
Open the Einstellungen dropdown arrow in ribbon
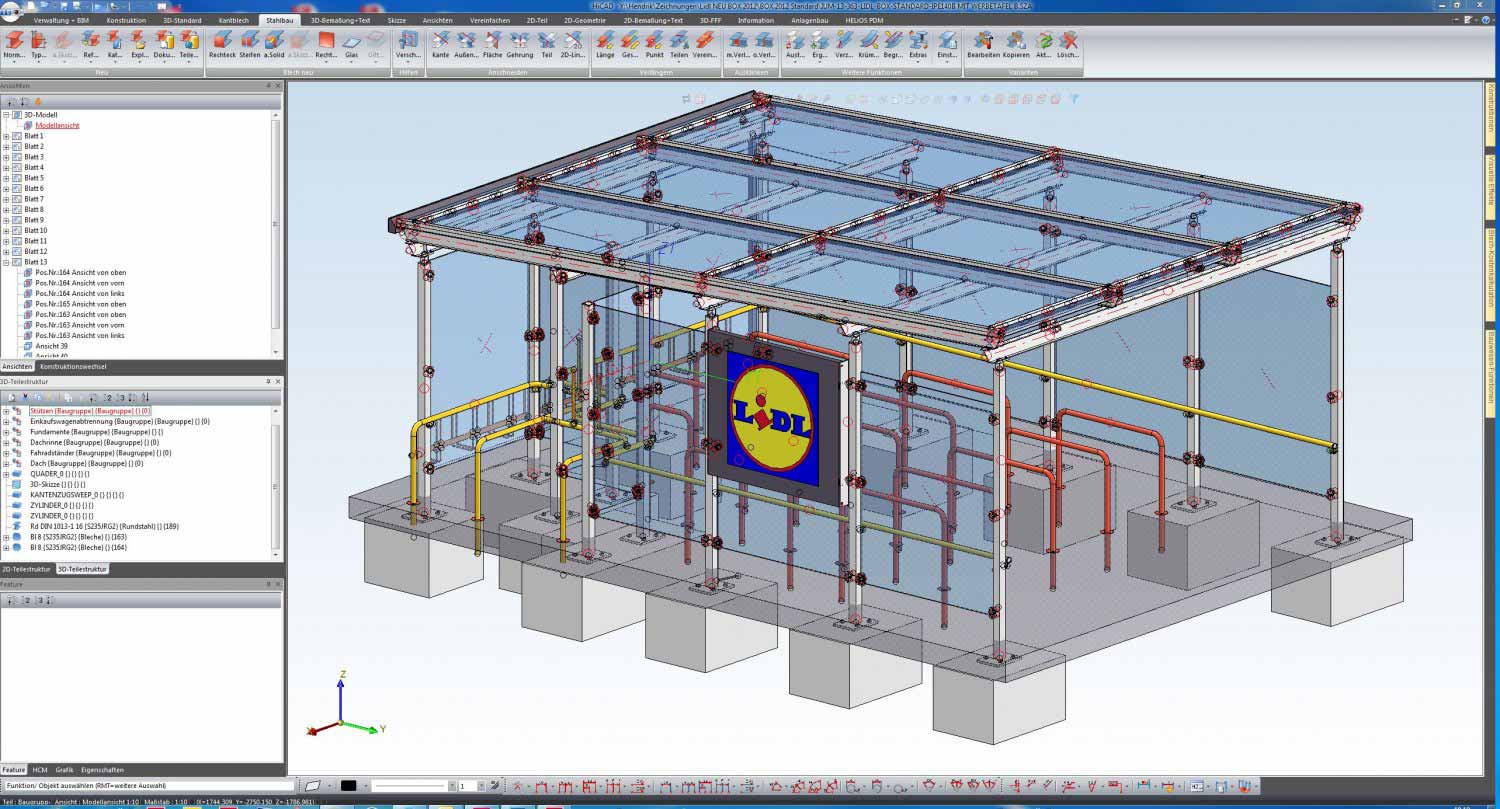(947, 61)
